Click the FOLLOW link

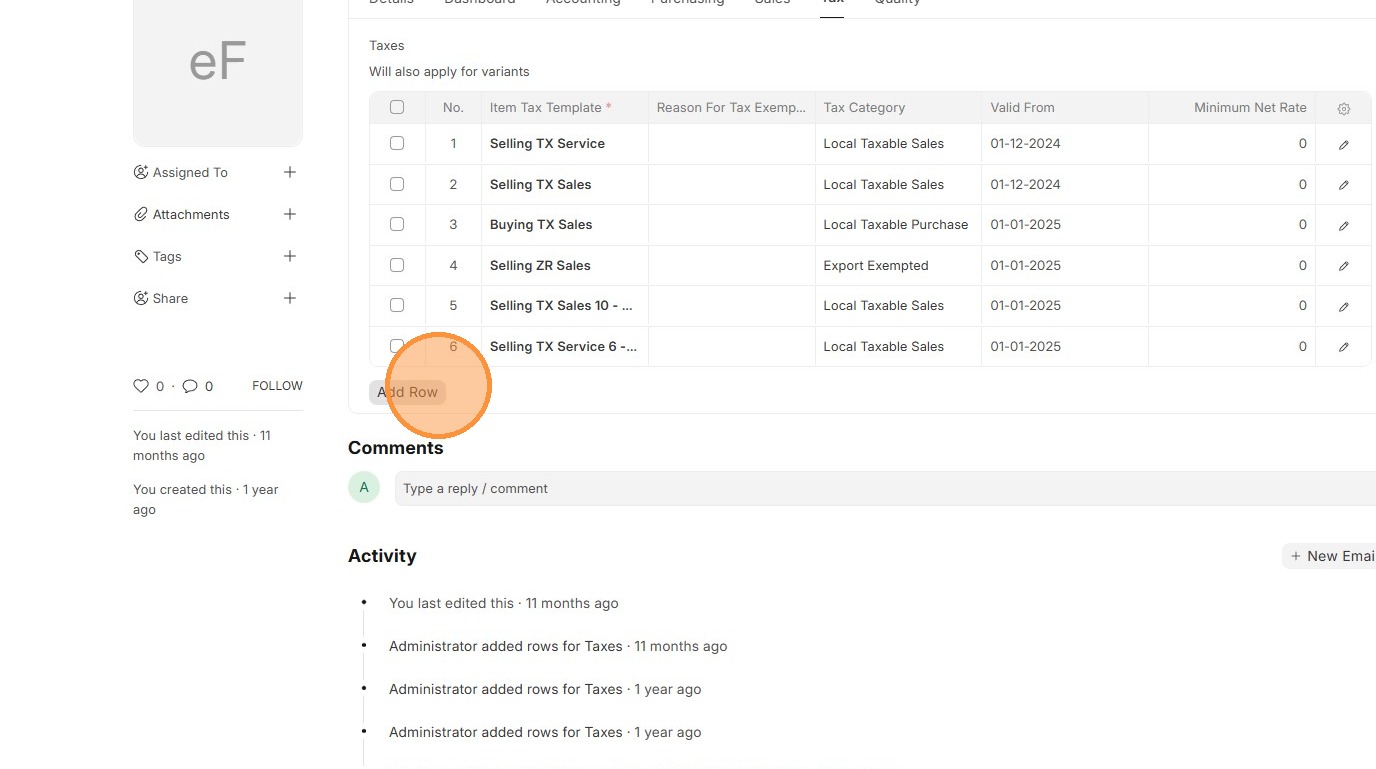tap(277, 386)
